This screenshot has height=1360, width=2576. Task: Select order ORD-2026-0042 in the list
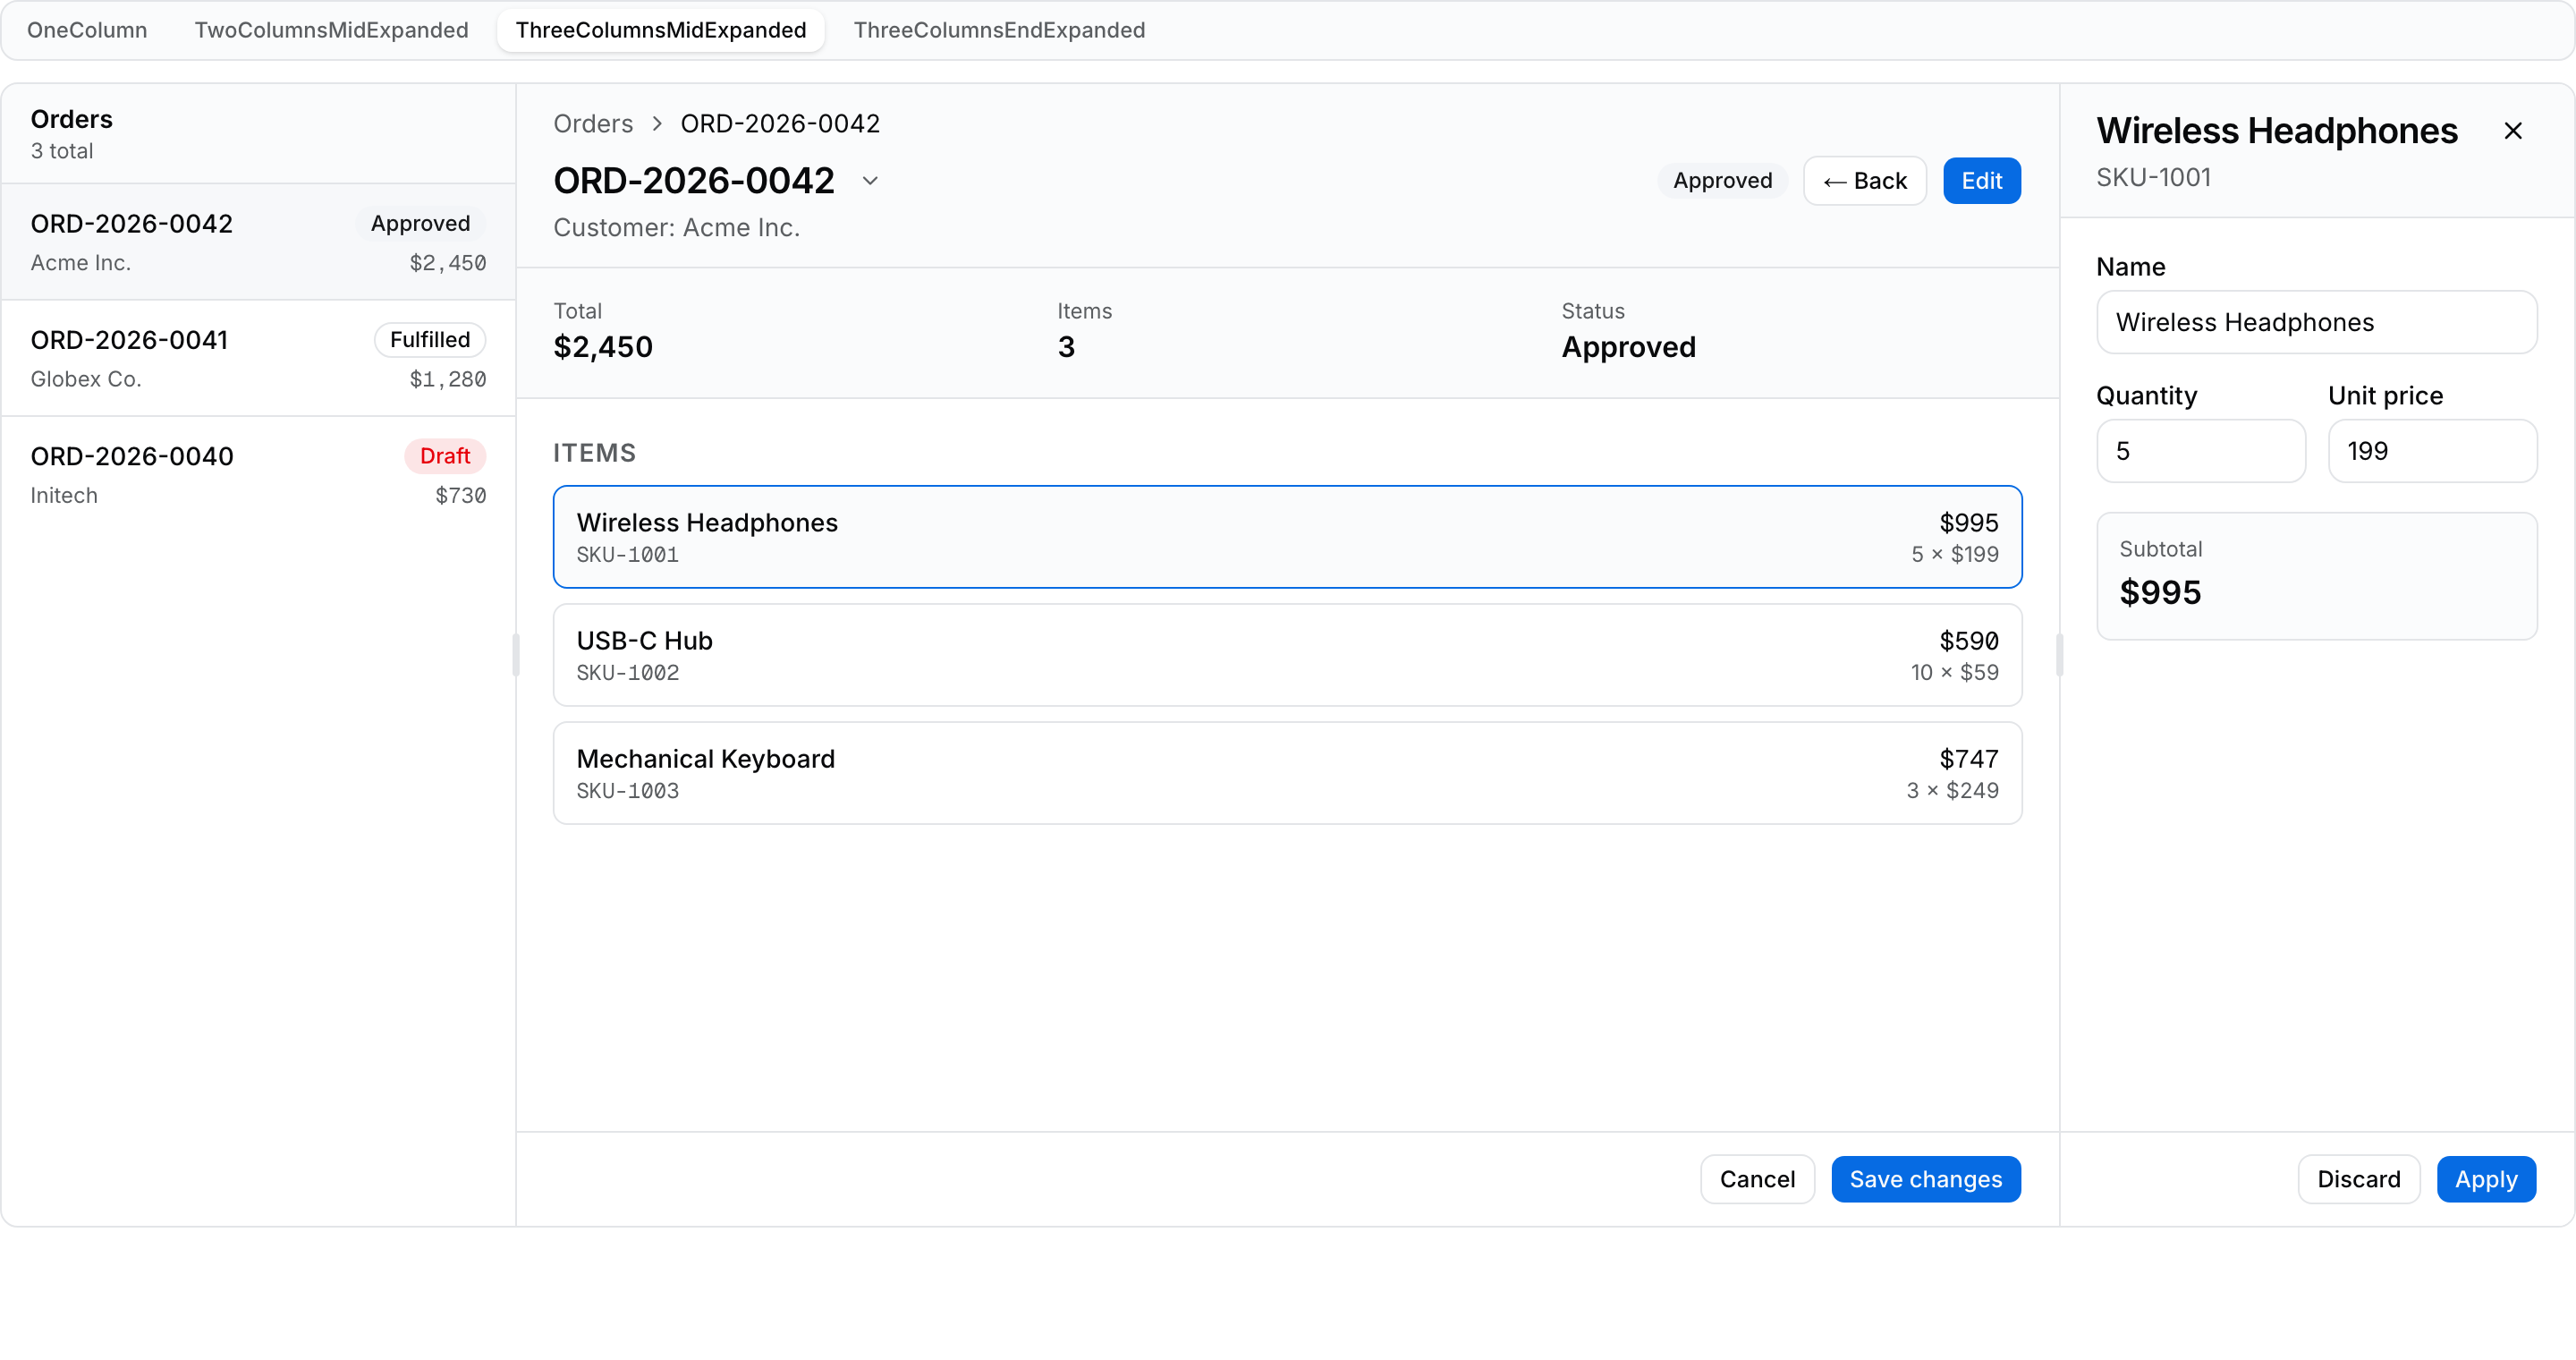258,242
